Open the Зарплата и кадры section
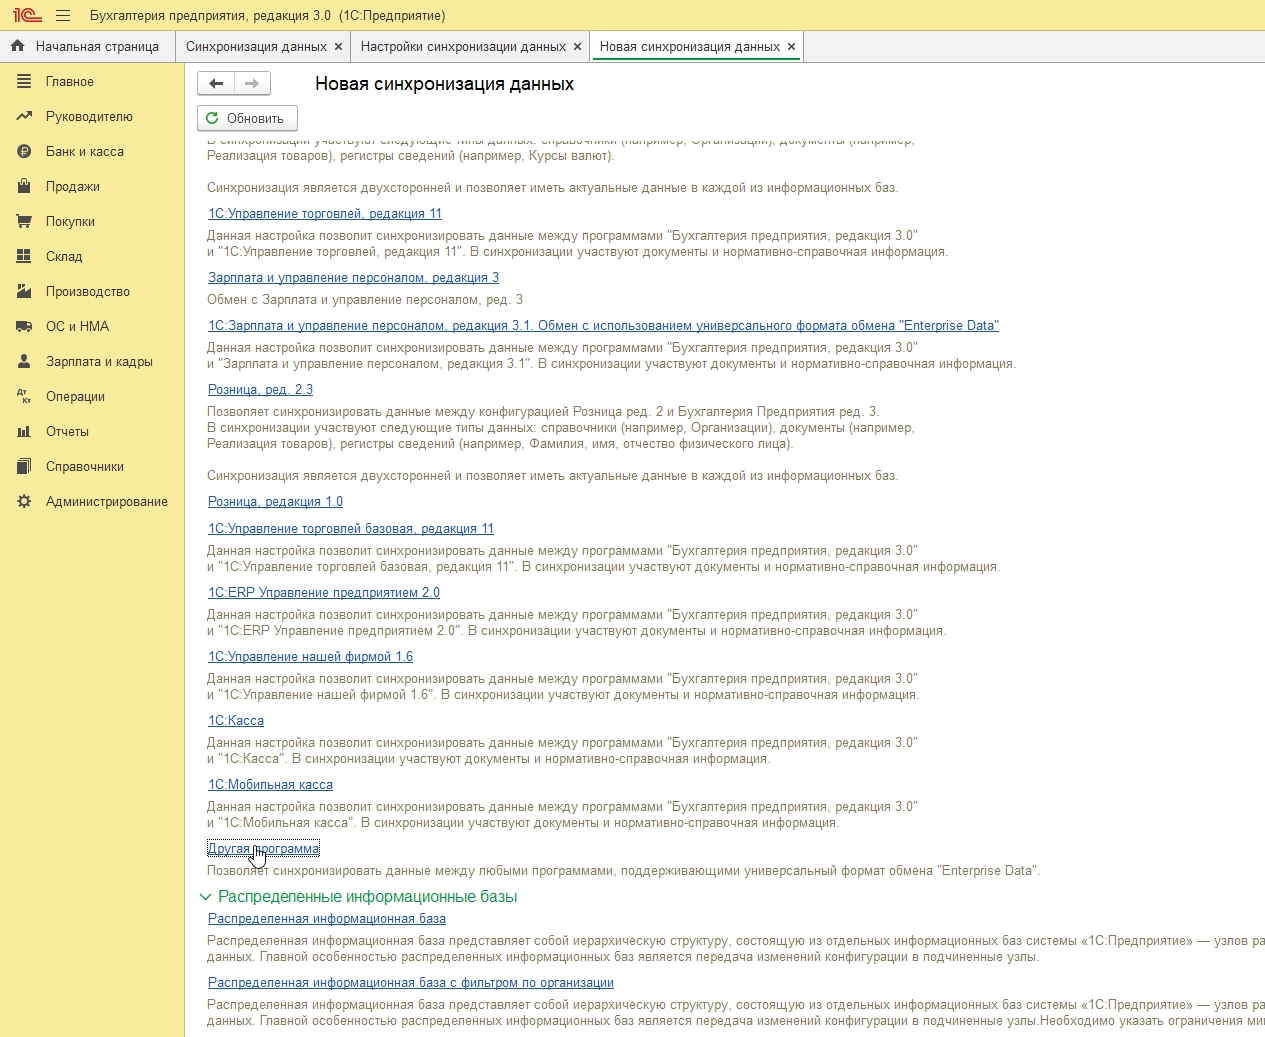The width and height of the screenshot is (1265, 1037). tap(99, 362)
